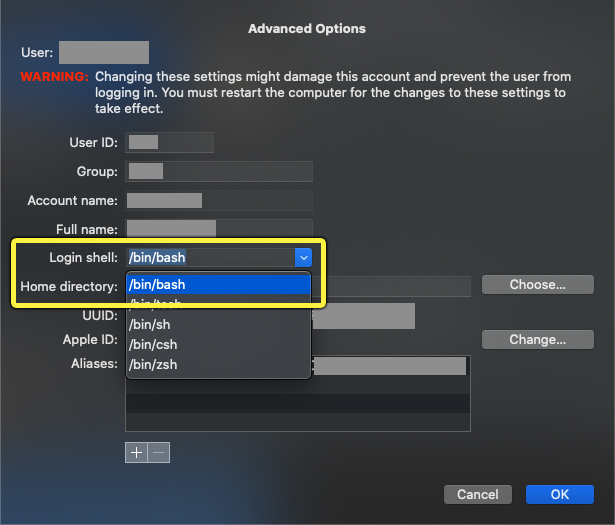The width and height of the screenshot is (615, 525).
Task: Choose /bin/csh in the dropdown list
Action: tap(218, 344)
